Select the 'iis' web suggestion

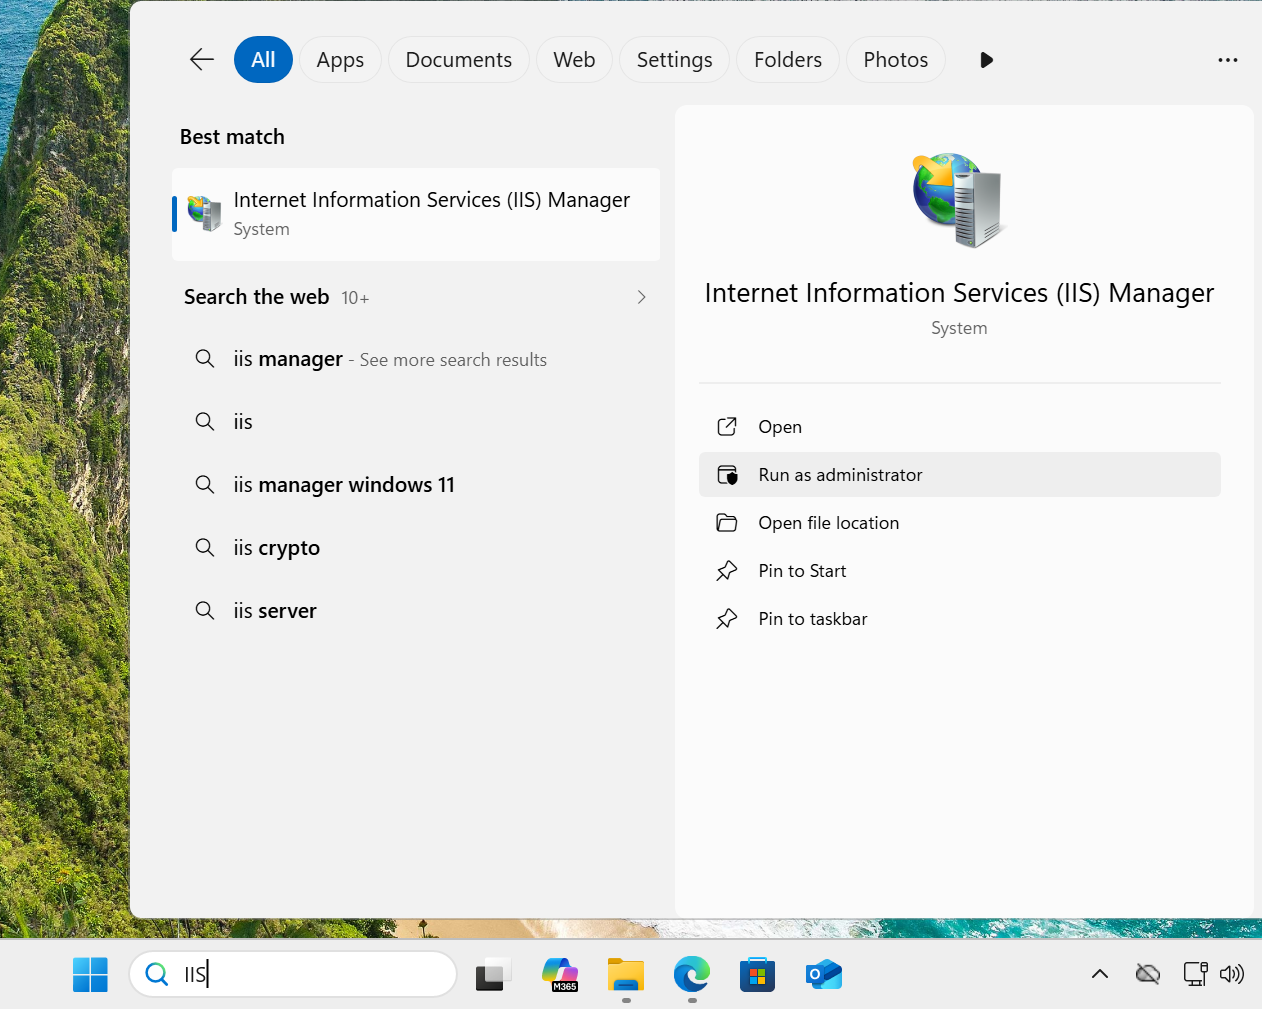click(x=416, y=422)
